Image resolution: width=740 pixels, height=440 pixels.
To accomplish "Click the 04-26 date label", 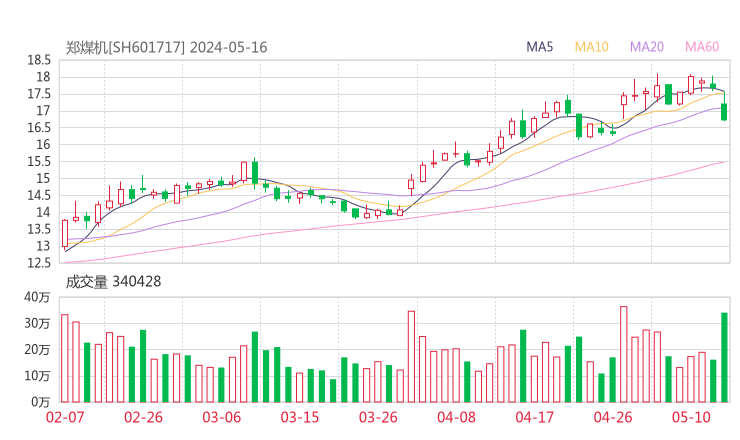I will 613,417.
